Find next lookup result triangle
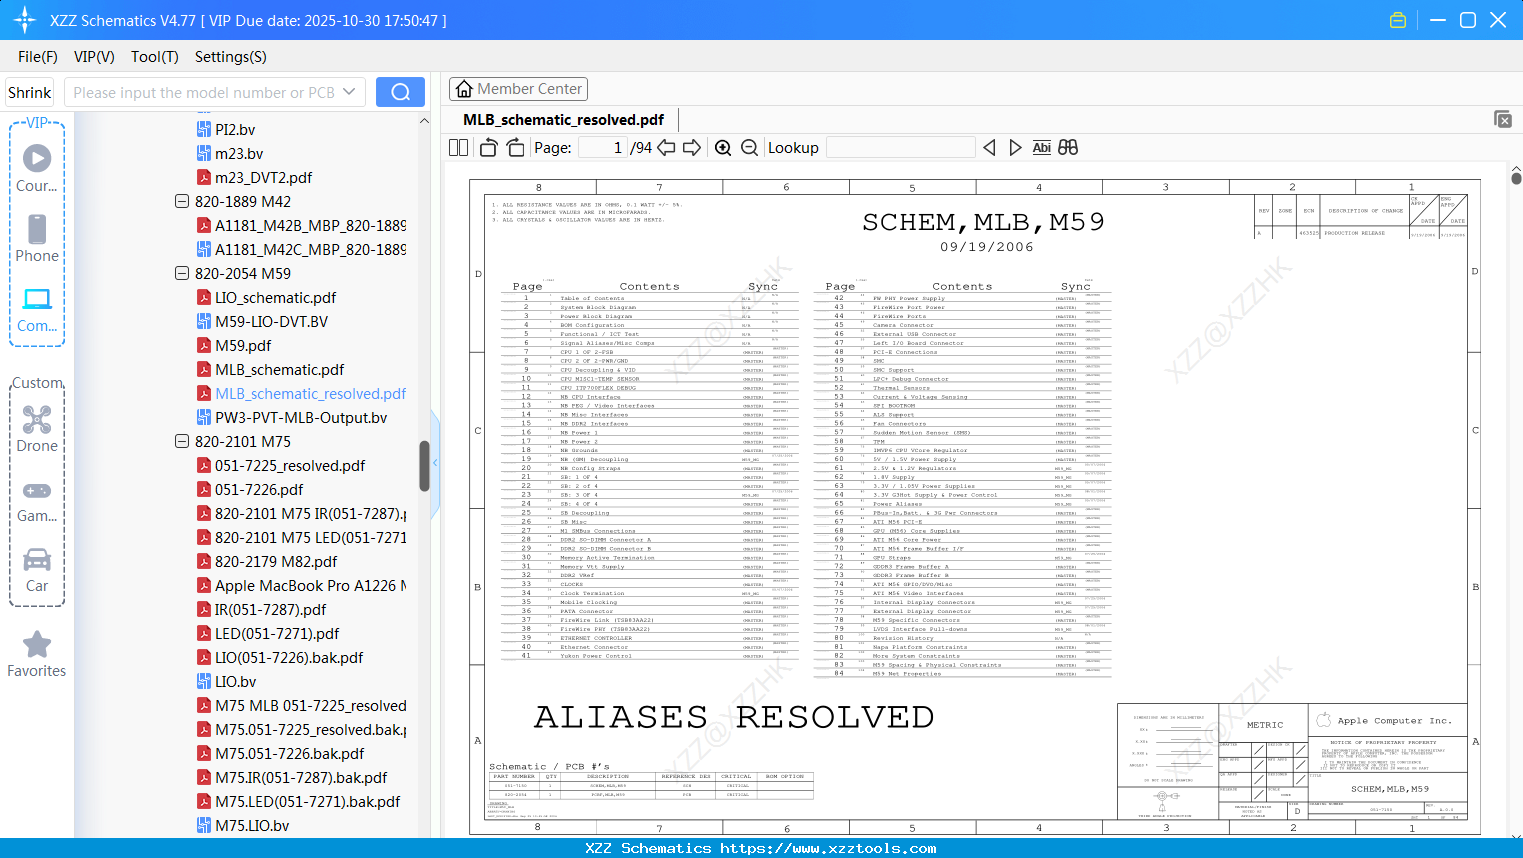The image size is (1523, 858). point(1015,148)
